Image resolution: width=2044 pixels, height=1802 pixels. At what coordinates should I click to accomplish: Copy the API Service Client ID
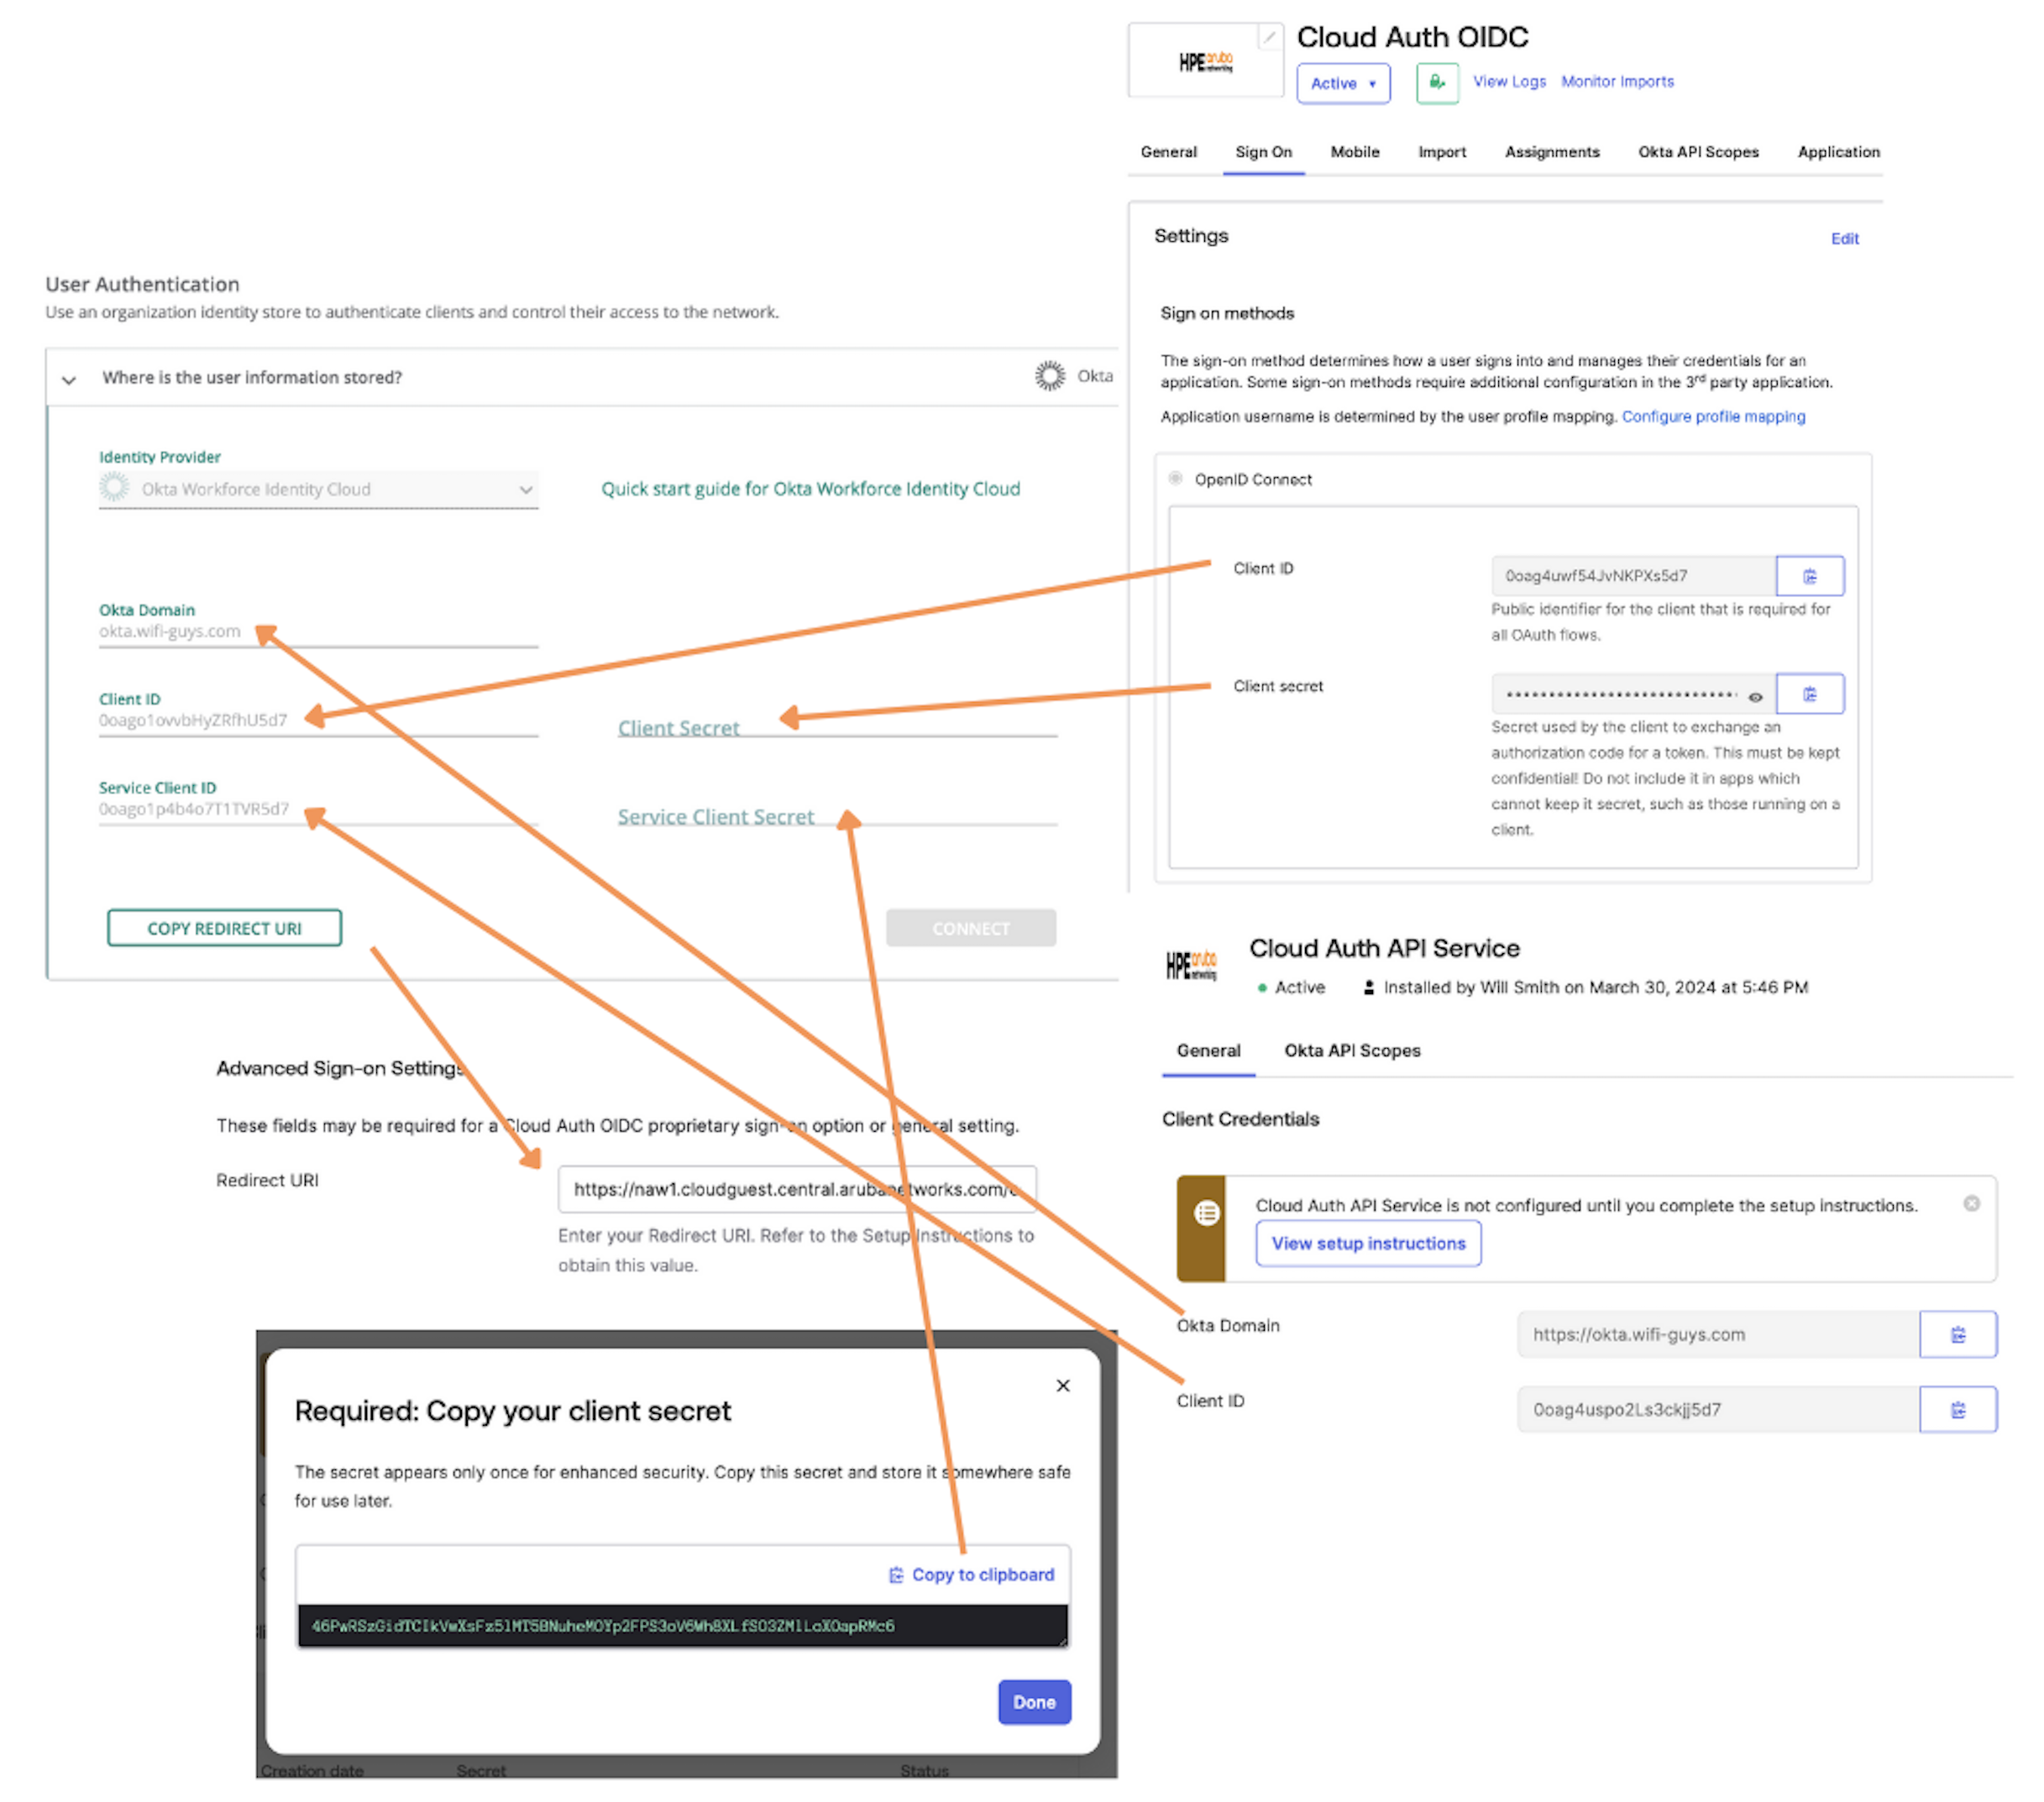pos(1957,1409)
